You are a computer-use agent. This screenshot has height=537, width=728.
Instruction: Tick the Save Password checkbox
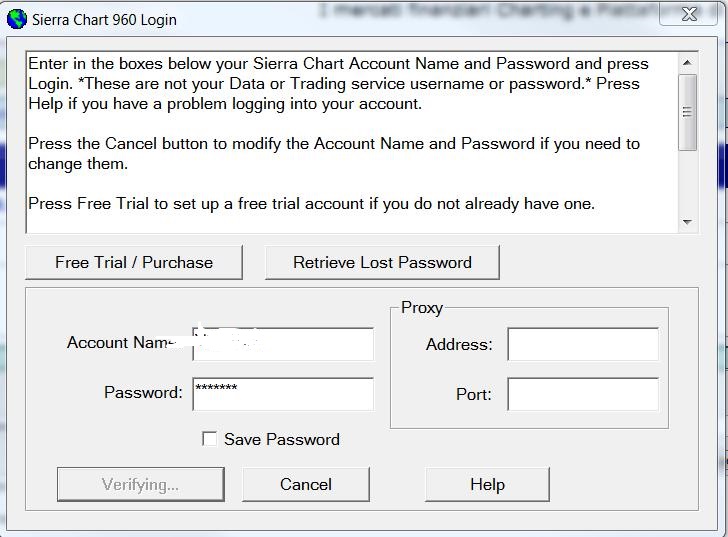[x=209, y=439]
